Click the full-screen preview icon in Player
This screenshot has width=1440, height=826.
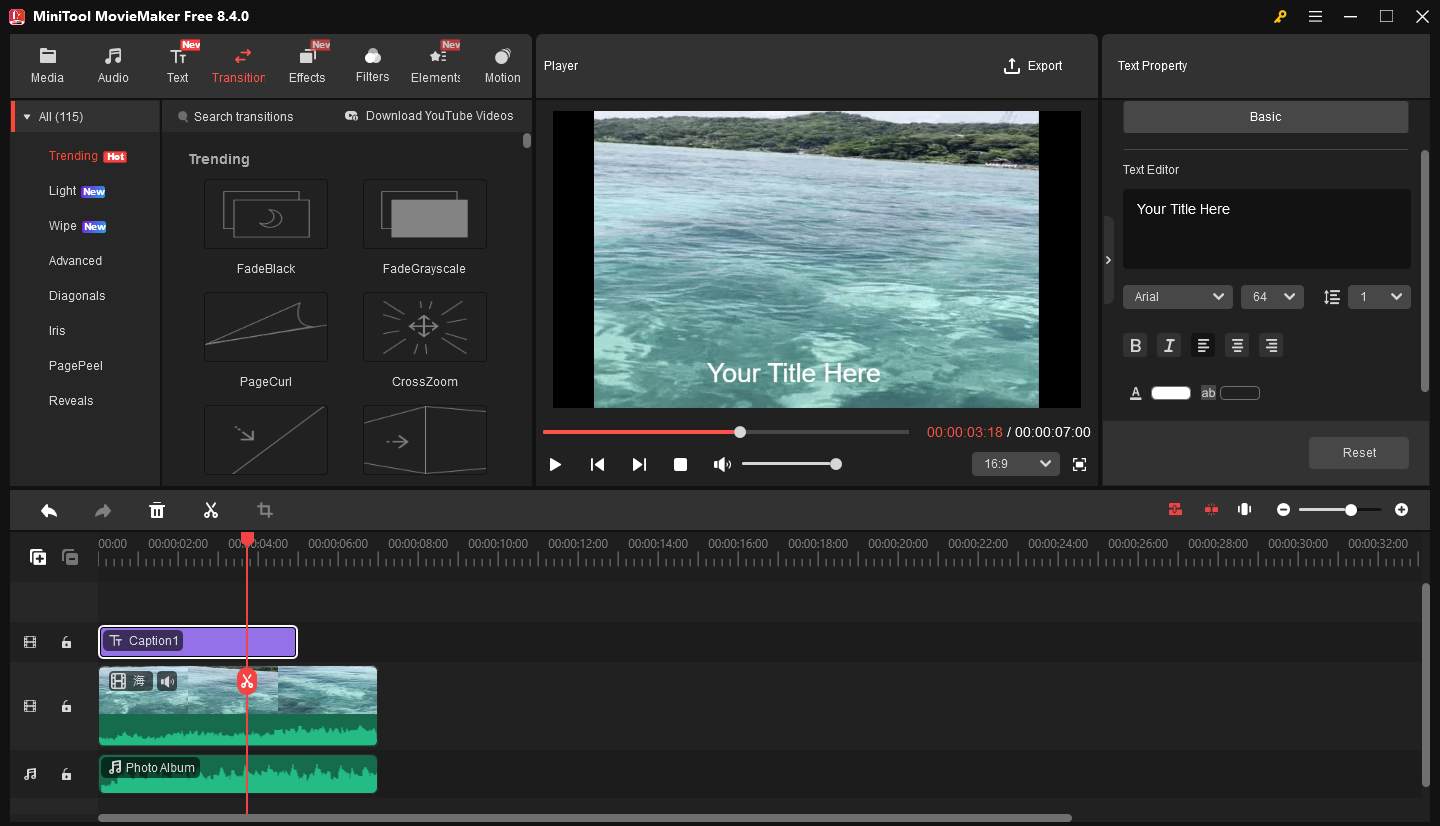click(1079, 464)
